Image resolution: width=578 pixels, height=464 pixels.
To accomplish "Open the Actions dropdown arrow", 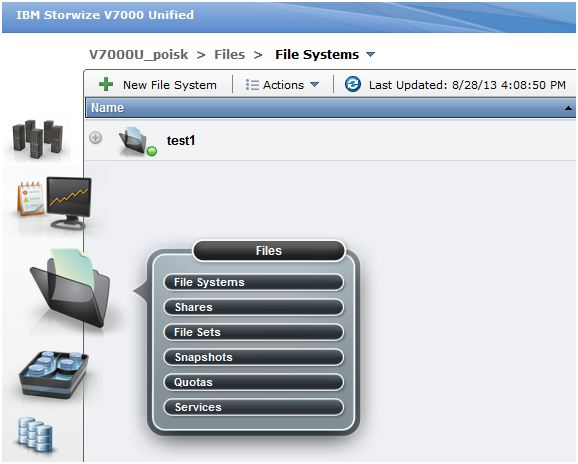I will (314, 84).
